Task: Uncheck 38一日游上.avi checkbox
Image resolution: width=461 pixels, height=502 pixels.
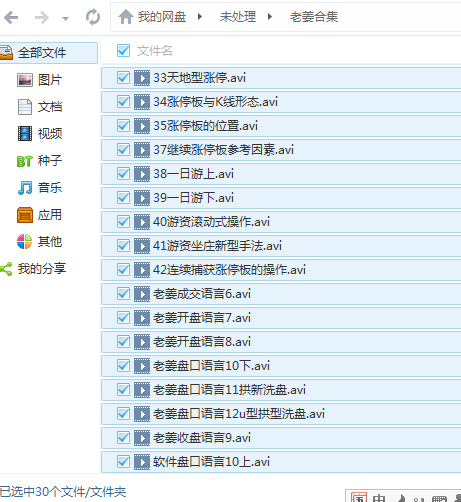Action: (x=123, y=174)
